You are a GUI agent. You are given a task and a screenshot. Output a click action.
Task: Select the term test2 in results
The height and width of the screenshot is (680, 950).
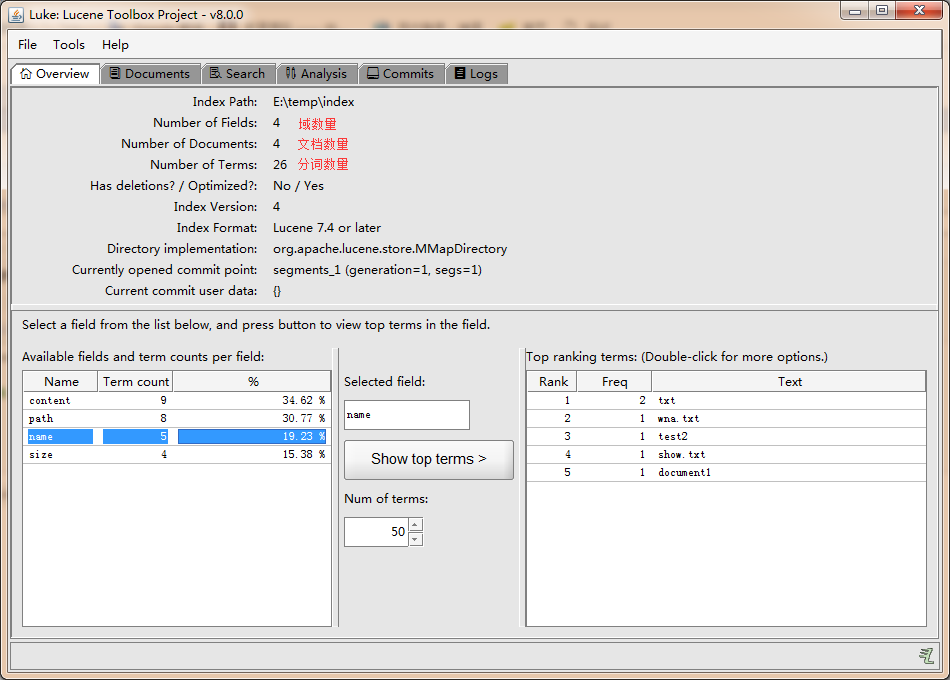(x=726, y=436)
